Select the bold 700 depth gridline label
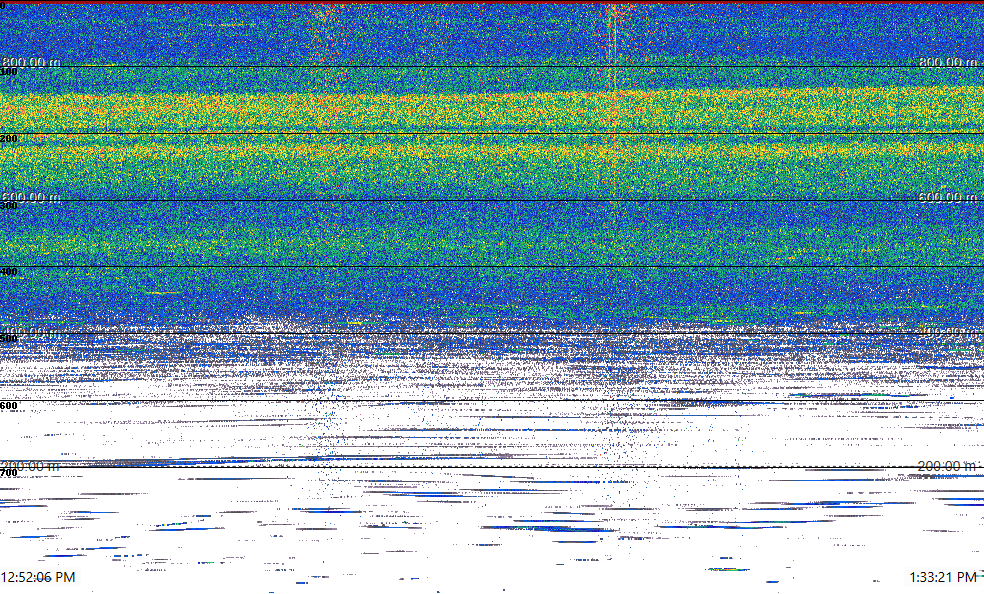 pos(9,472)
